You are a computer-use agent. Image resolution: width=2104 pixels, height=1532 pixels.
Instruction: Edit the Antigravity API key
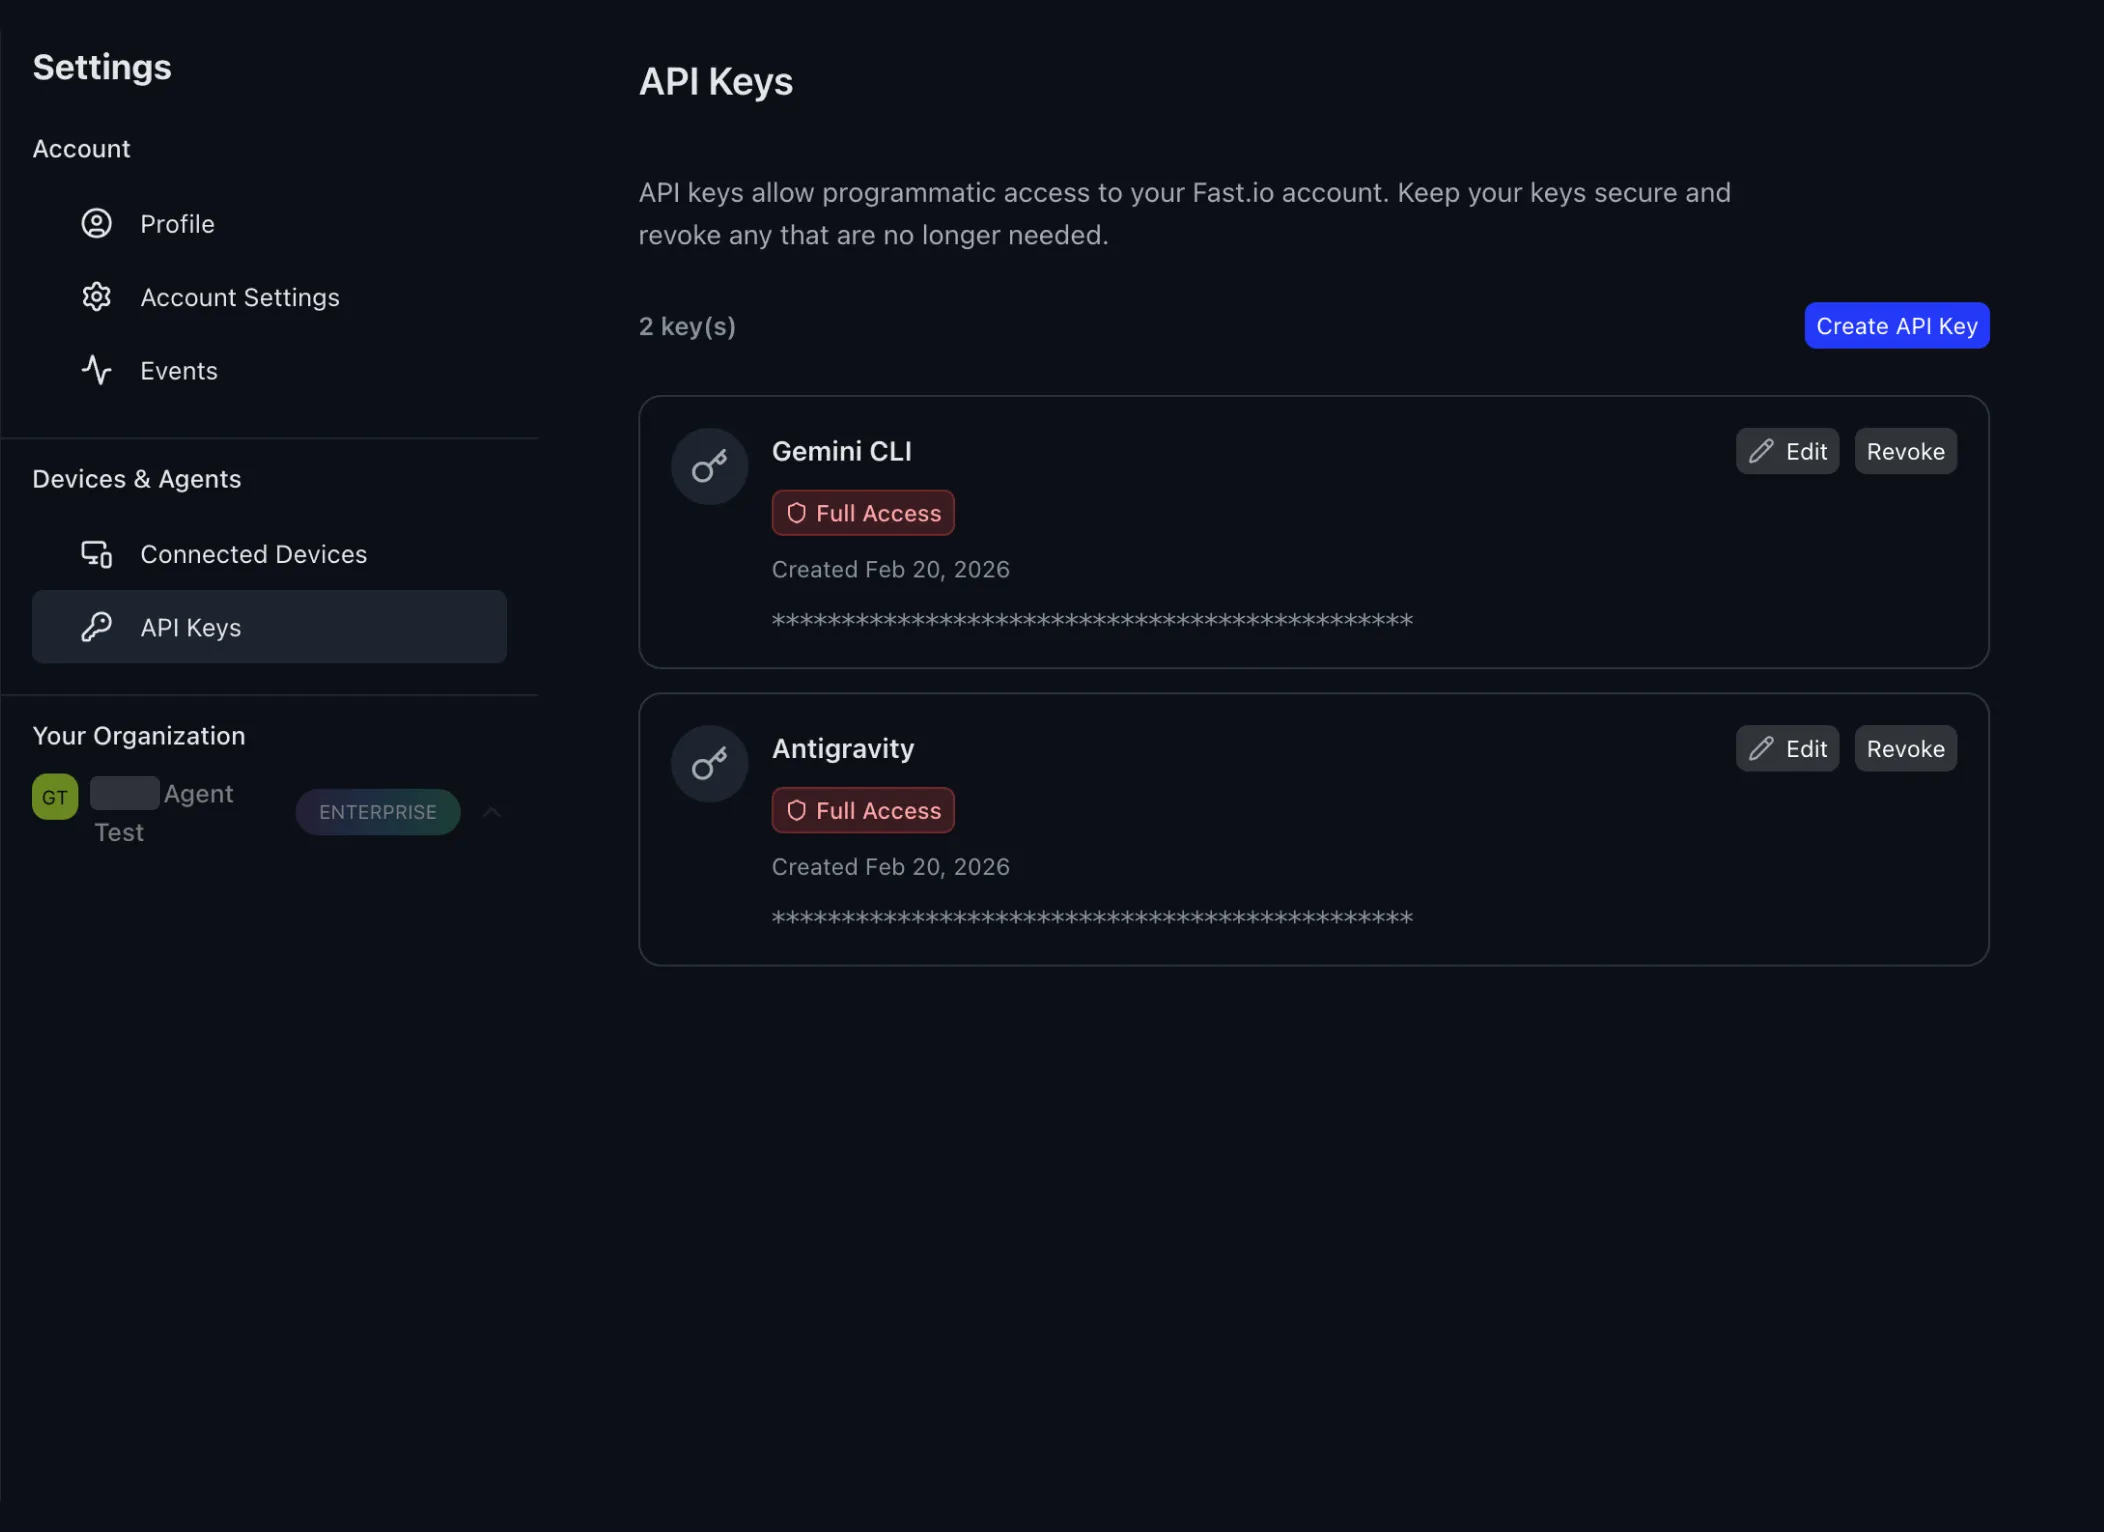coord(1787,748)
